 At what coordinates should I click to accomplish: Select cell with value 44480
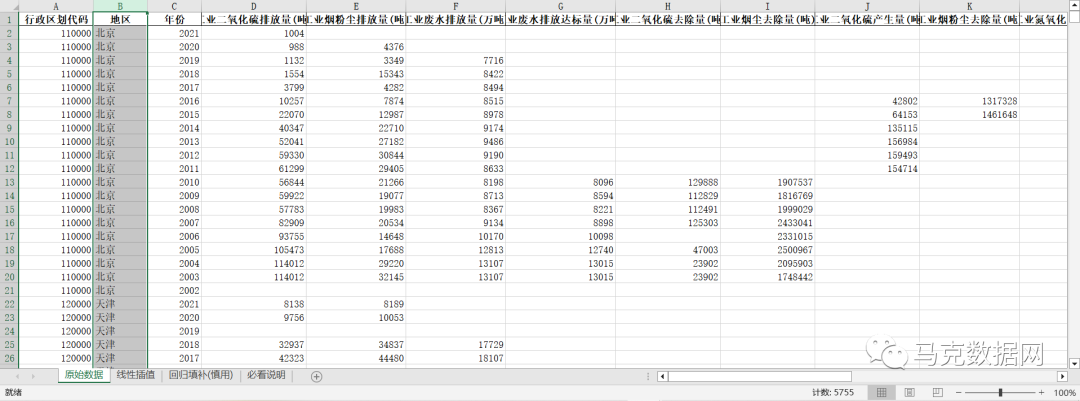pyautogui.click(x=356, y=358)
